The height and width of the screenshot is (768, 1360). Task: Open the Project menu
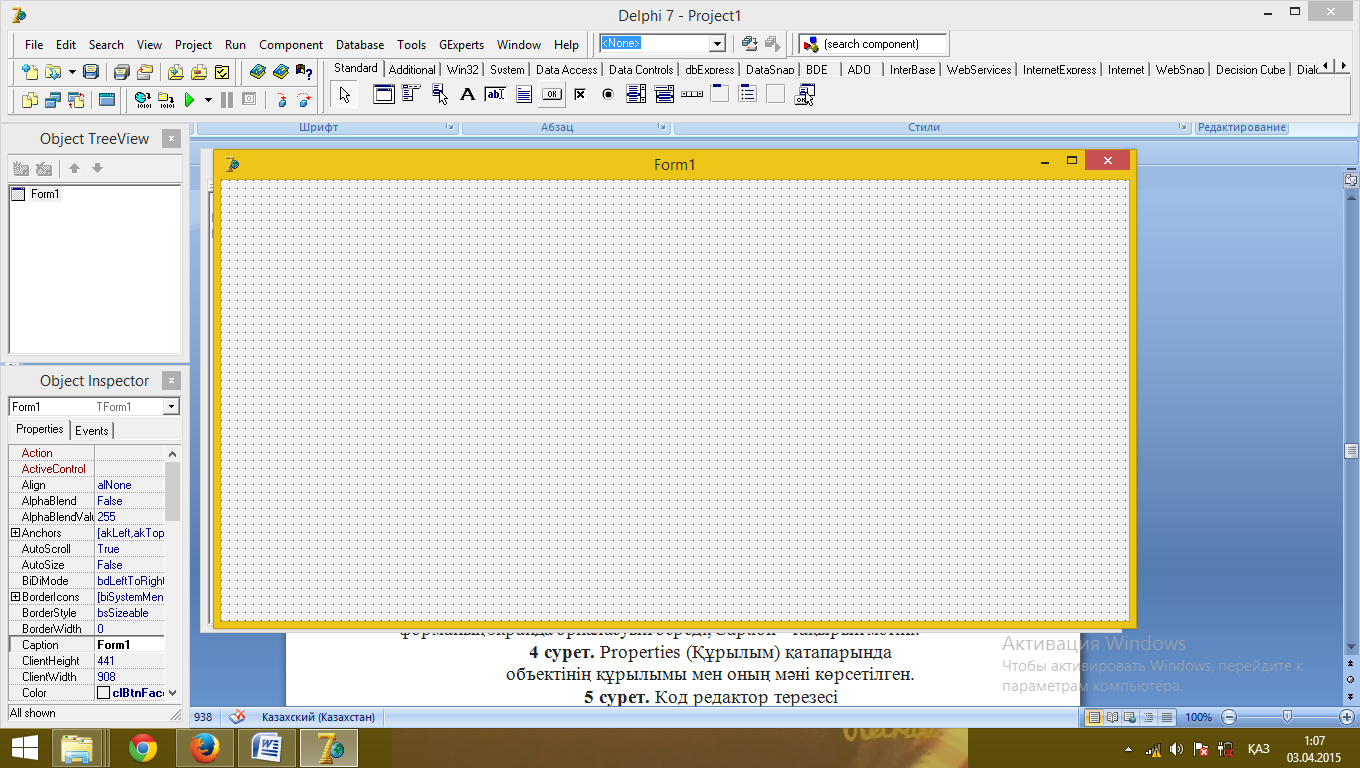click(x=193, y=45)
